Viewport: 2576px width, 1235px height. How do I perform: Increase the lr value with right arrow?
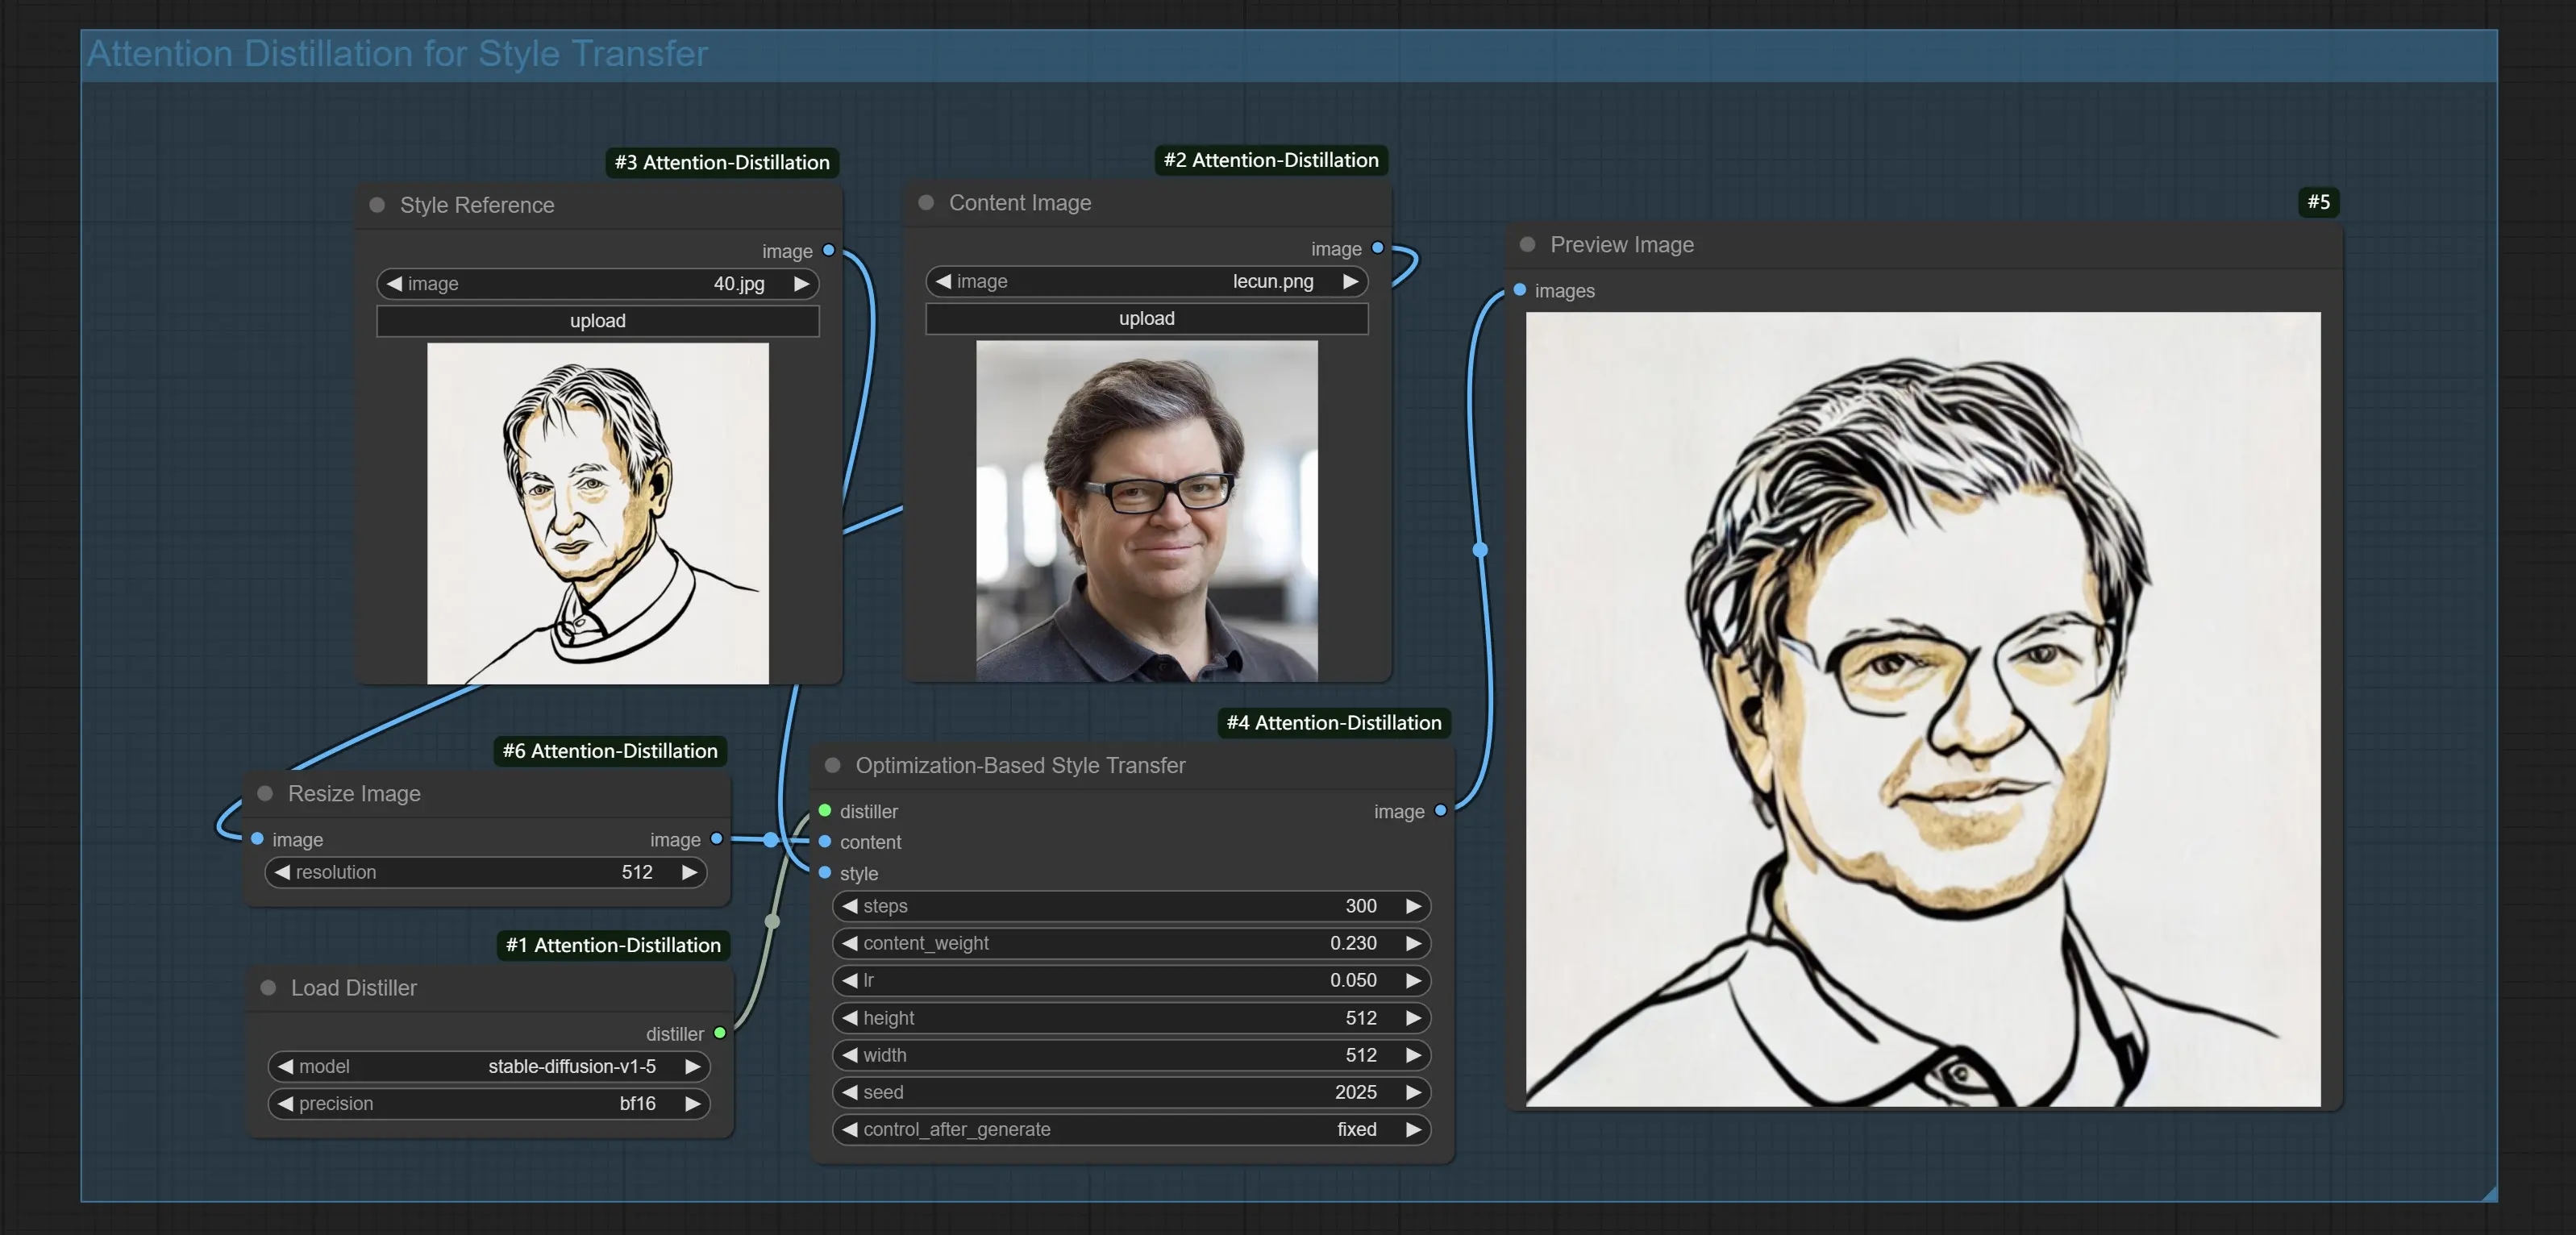(x=1413, y=981)
